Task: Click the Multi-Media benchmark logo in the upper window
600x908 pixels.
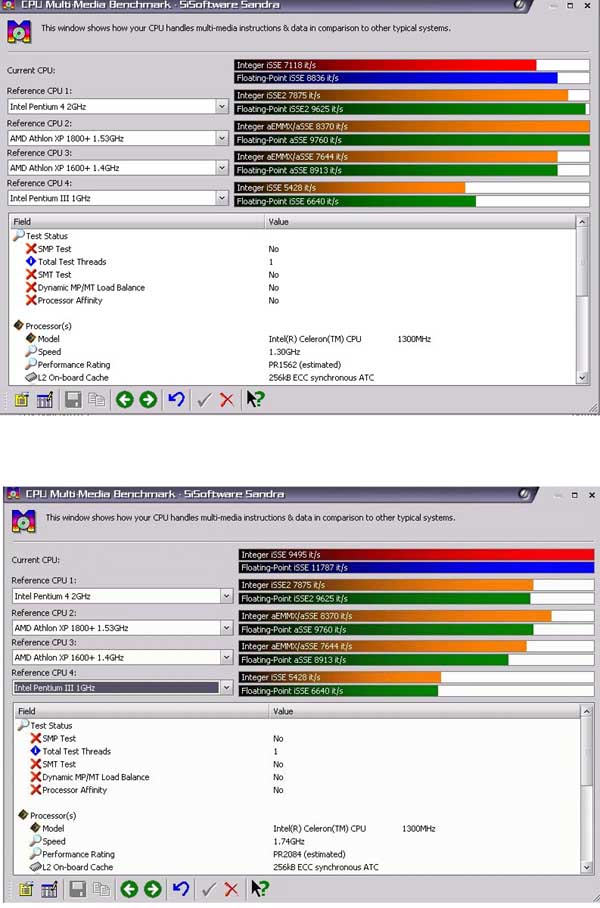Action: click(19, 31)
